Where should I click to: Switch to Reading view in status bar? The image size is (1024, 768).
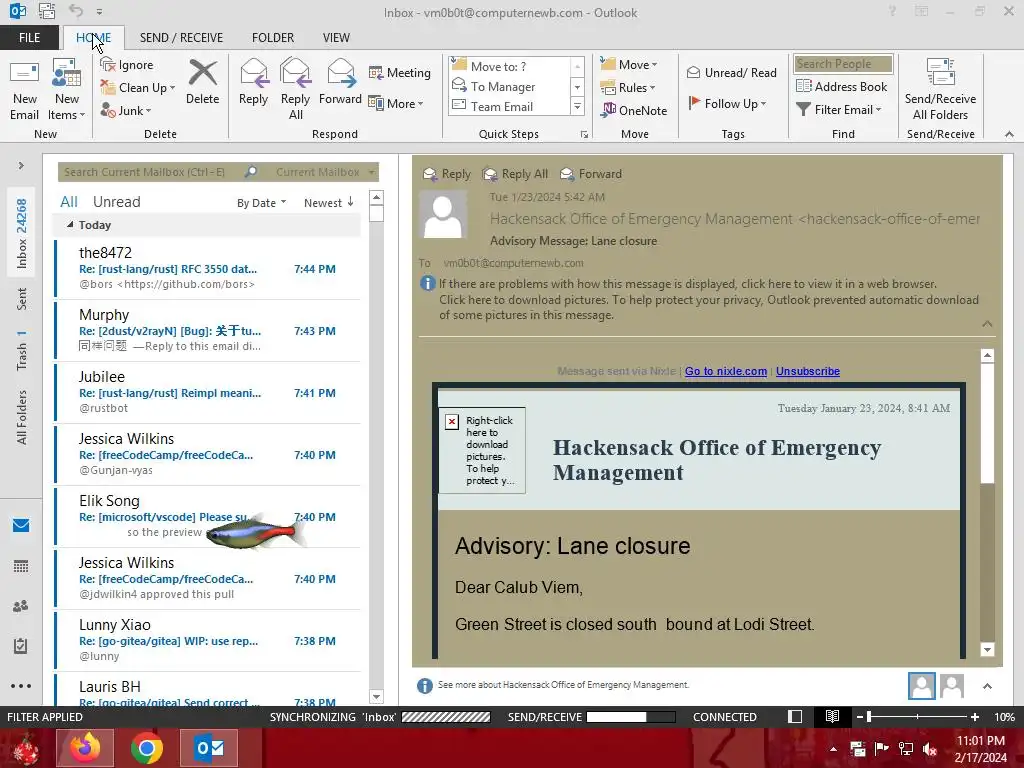click(x=832, y=716)
